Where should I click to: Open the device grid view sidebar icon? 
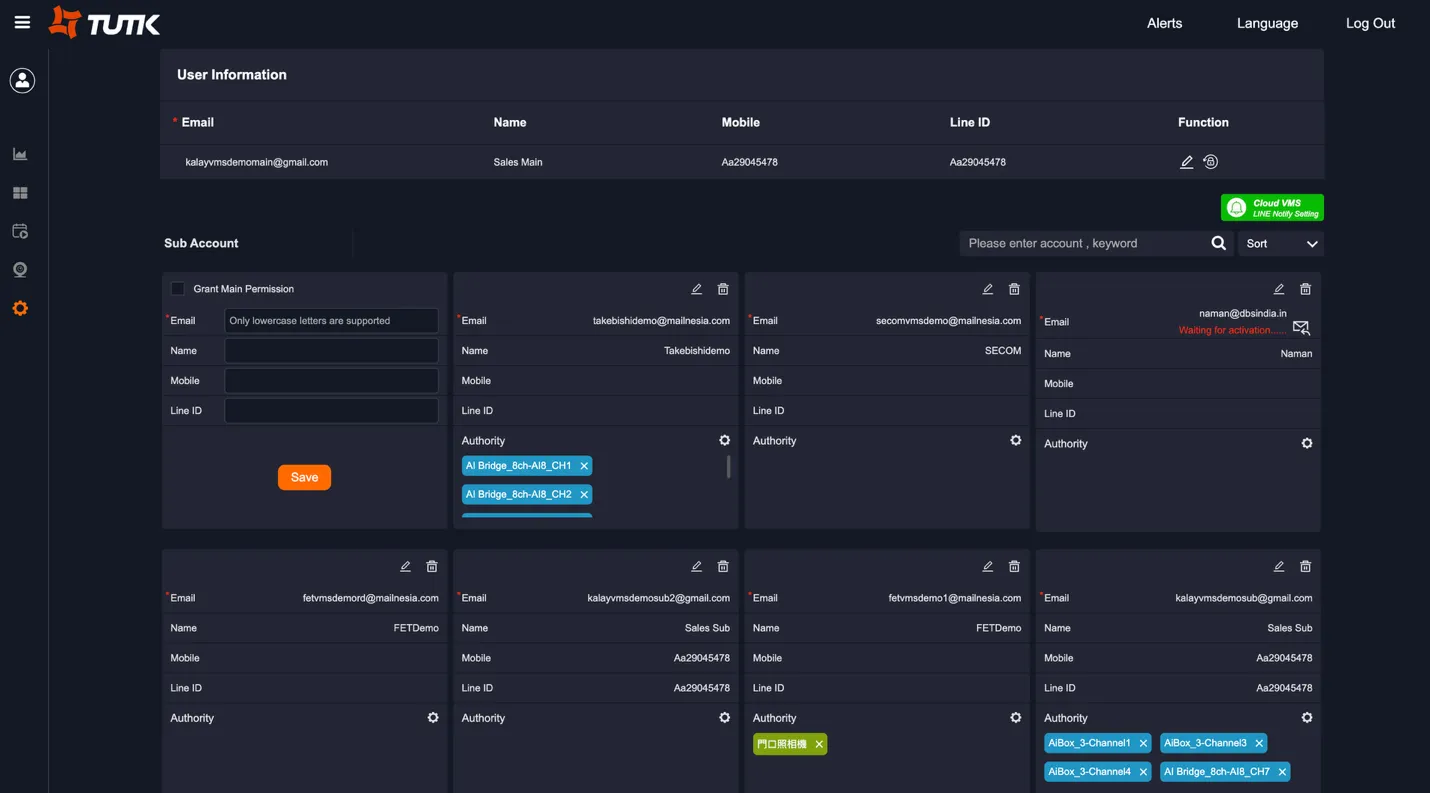[x=20, y=192]
